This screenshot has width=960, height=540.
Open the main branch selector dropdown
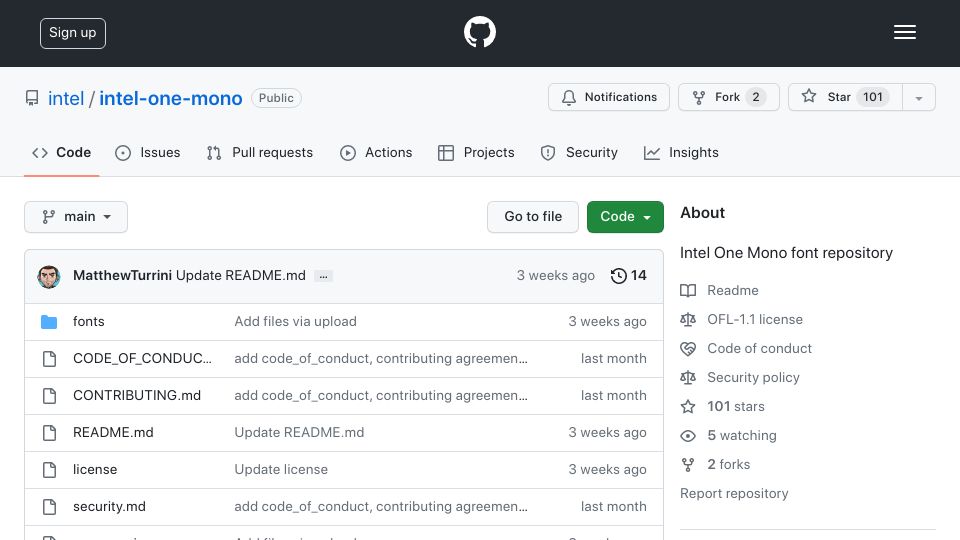point(76,217)
